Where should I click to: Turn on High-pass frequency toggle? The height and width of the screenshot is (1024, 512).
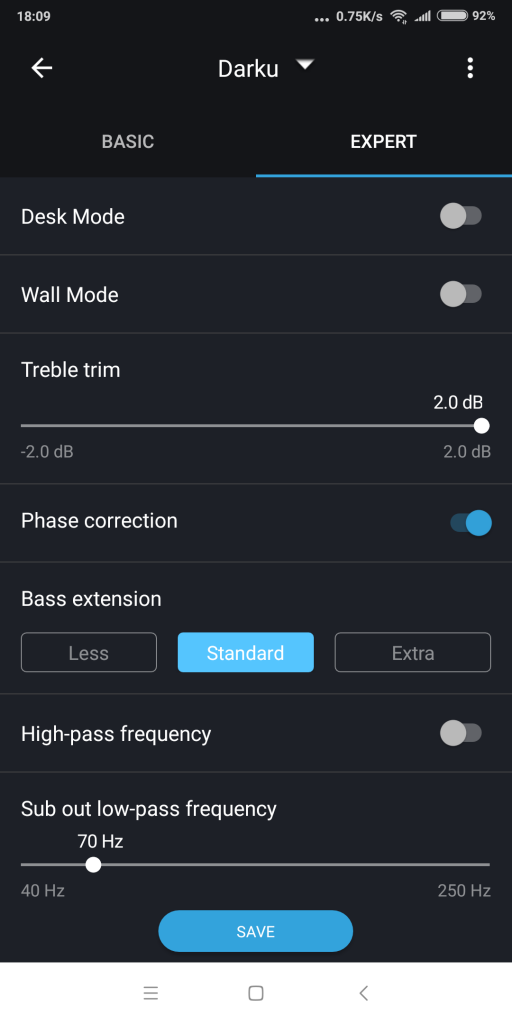click(x=461, y=733)
